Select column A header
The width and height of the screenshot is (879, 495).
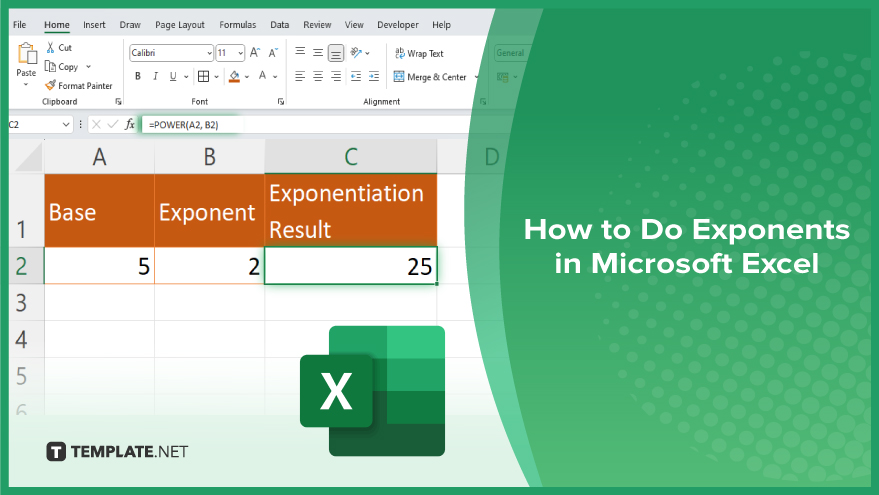[100, 157]
